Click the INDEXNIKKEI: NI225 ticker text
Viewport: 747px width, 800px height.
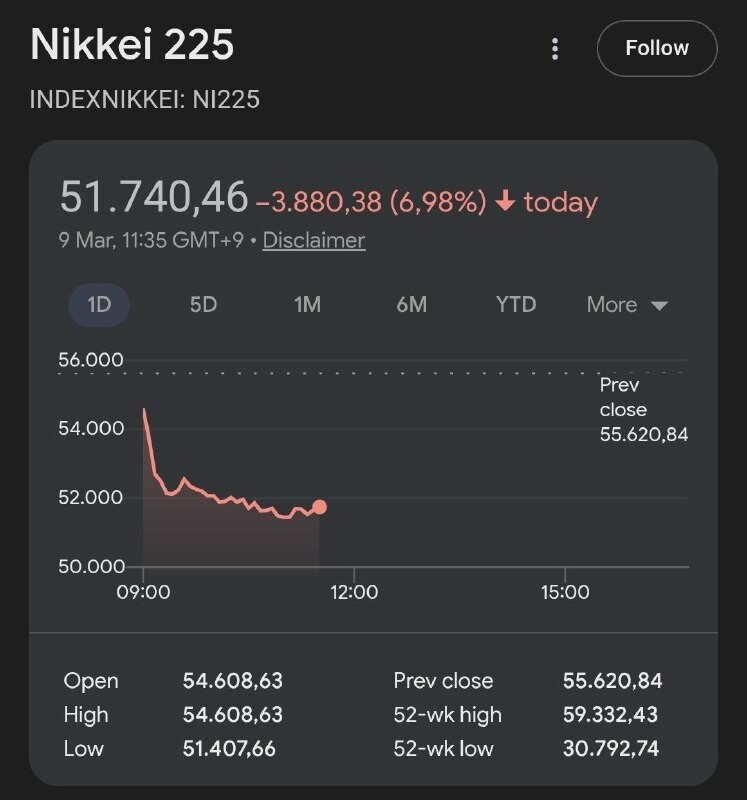coord(146,100)
